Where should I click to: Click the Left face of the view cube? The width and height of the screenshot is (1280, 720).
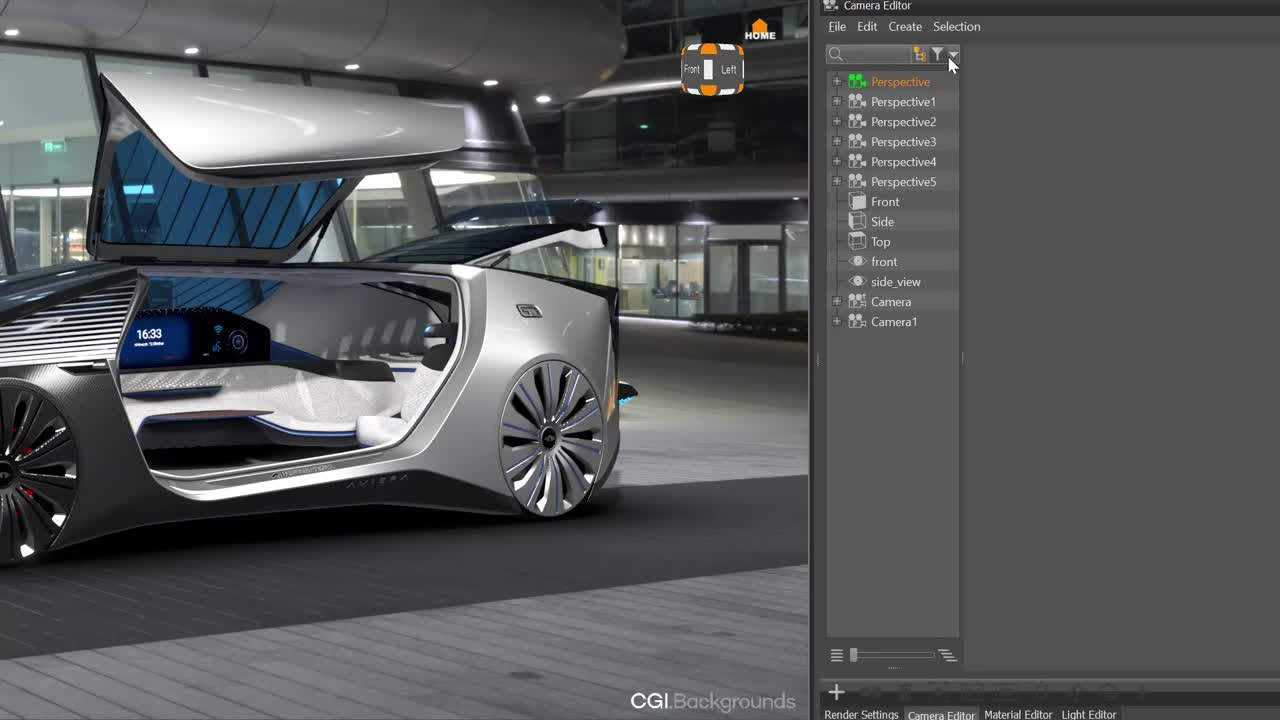pos(728,69)
